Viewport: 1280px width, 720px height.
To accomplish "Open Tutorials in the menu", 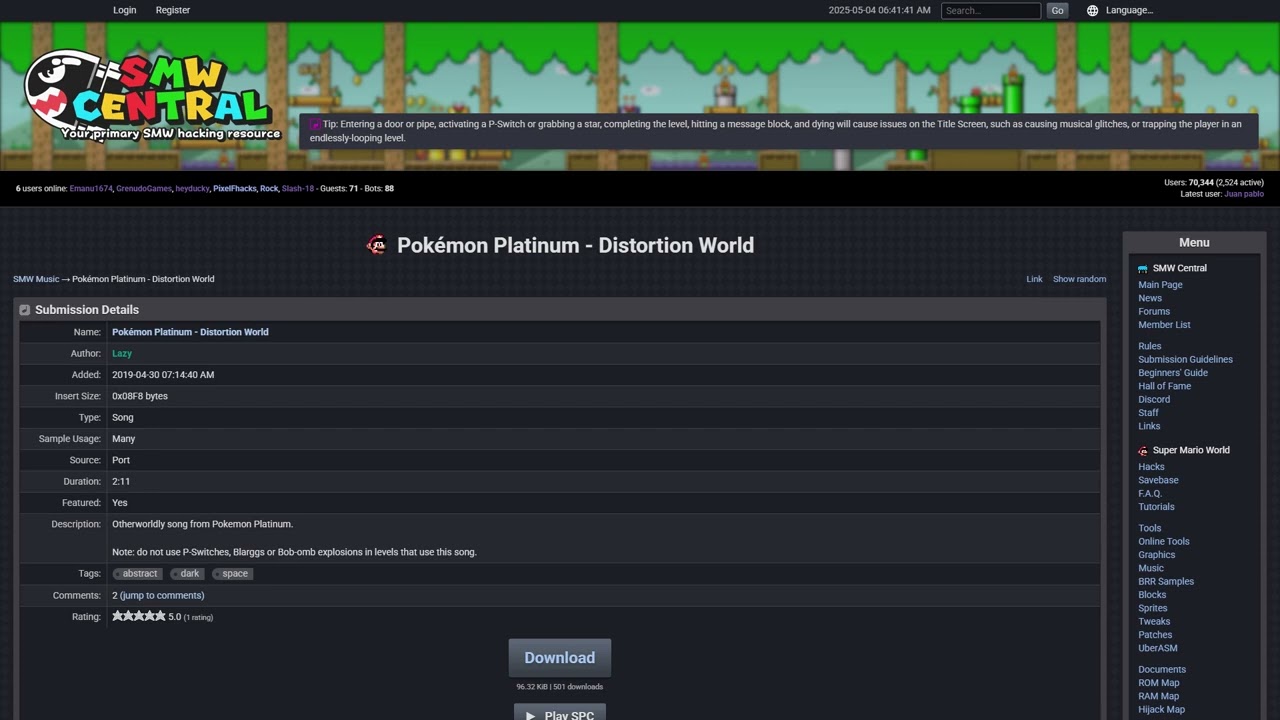I will [1156, 507].
